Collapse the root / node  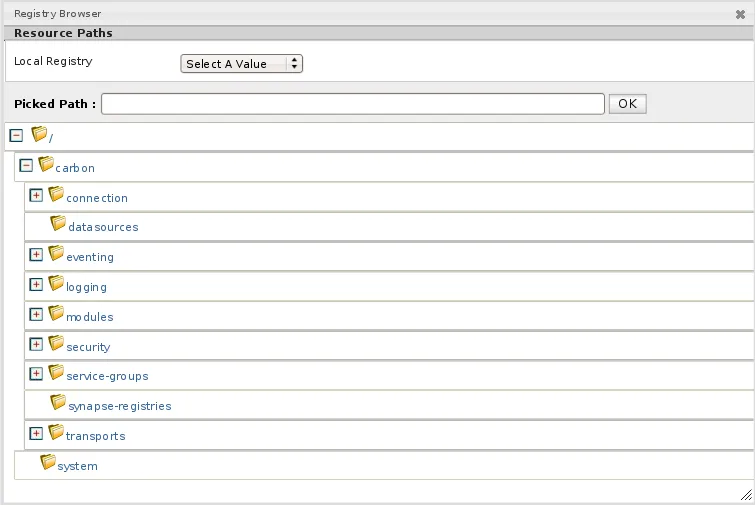point(16,135)
